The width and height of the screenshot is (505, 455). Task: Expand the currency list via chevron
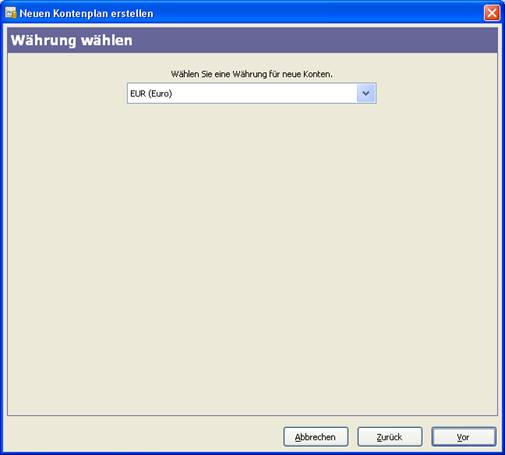[366, 93]
